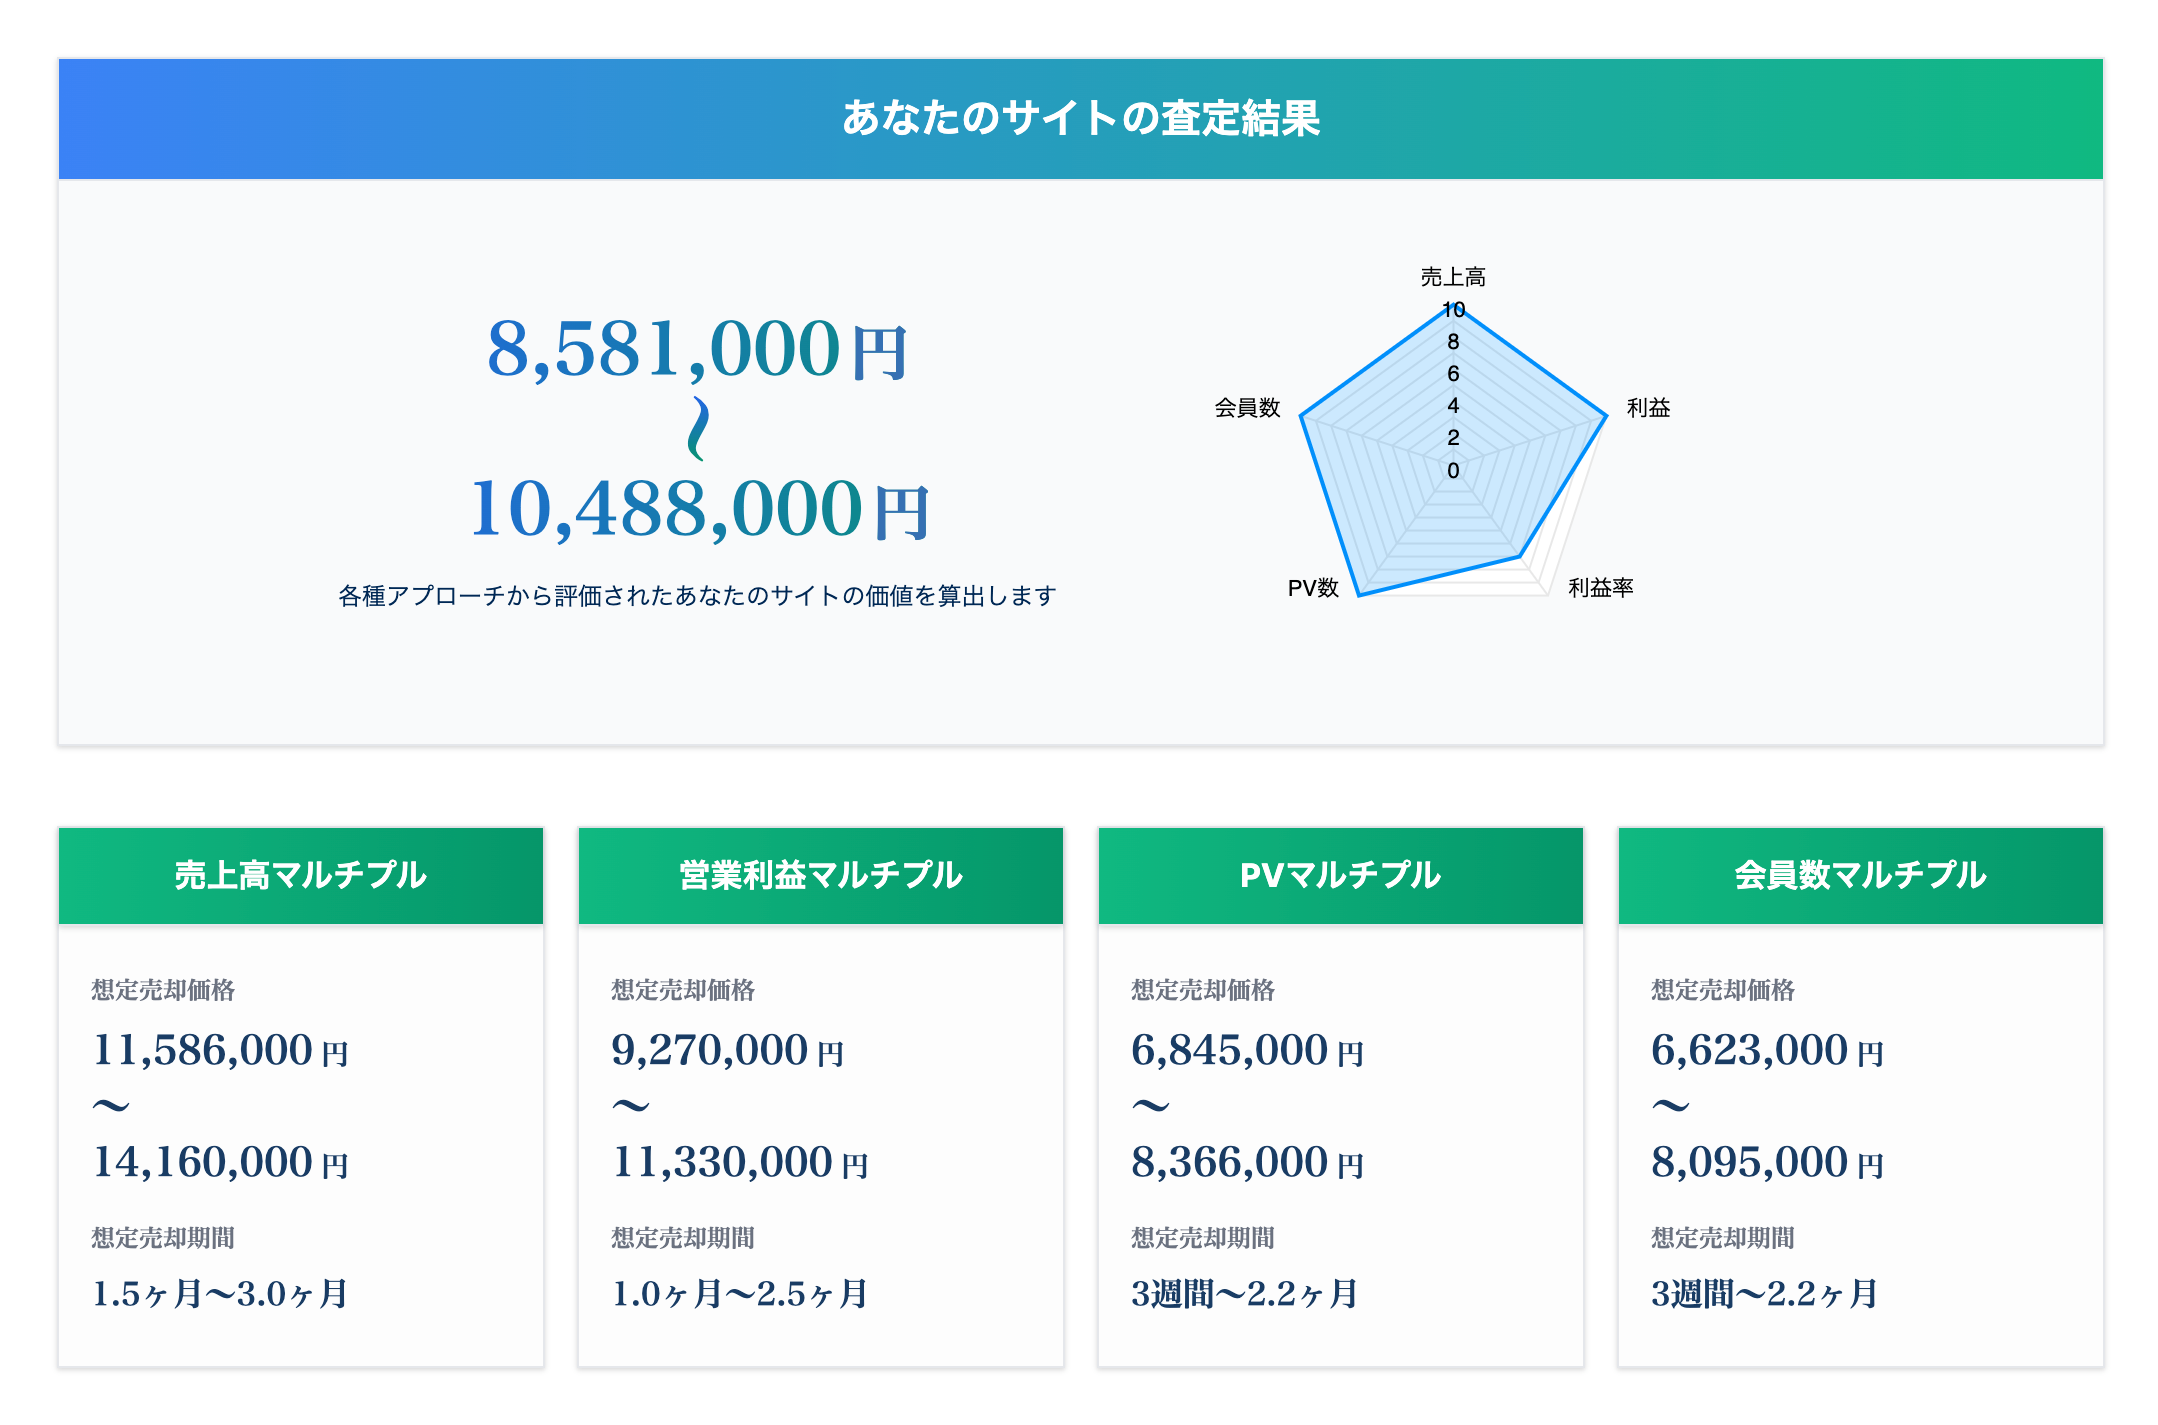Click the 8,581,000円 lower valuation figure
The height and width of the screenshot is (1425, 2158).
(697, 350)
